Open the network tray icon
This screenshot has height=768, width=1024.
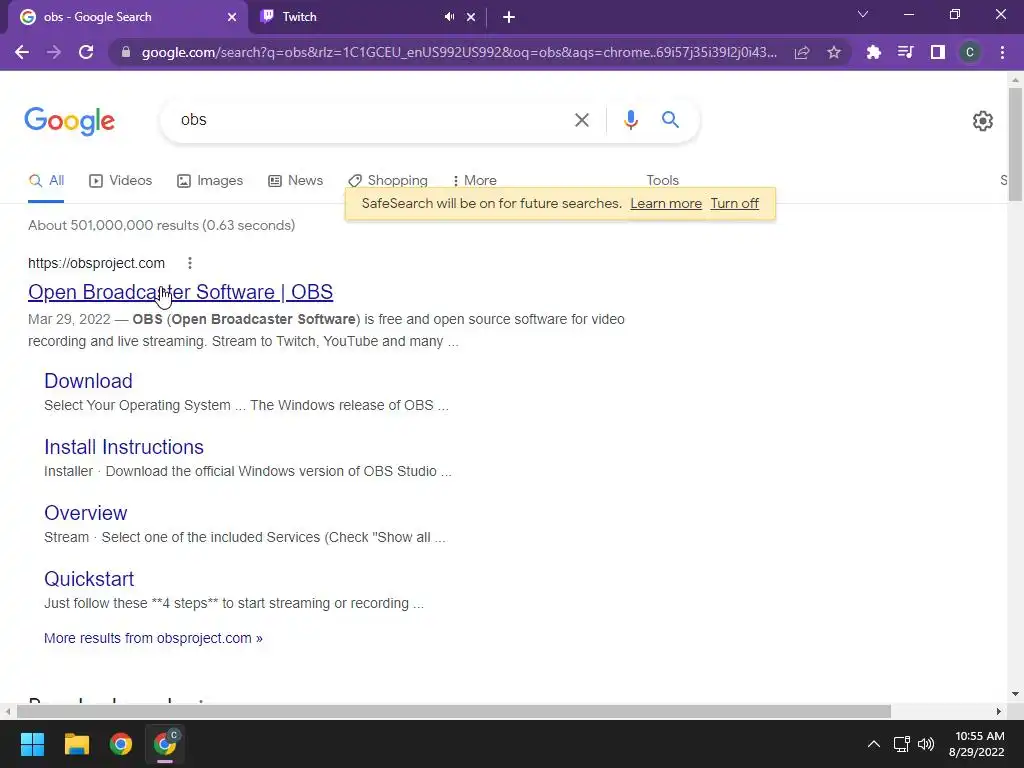(902, 744)
